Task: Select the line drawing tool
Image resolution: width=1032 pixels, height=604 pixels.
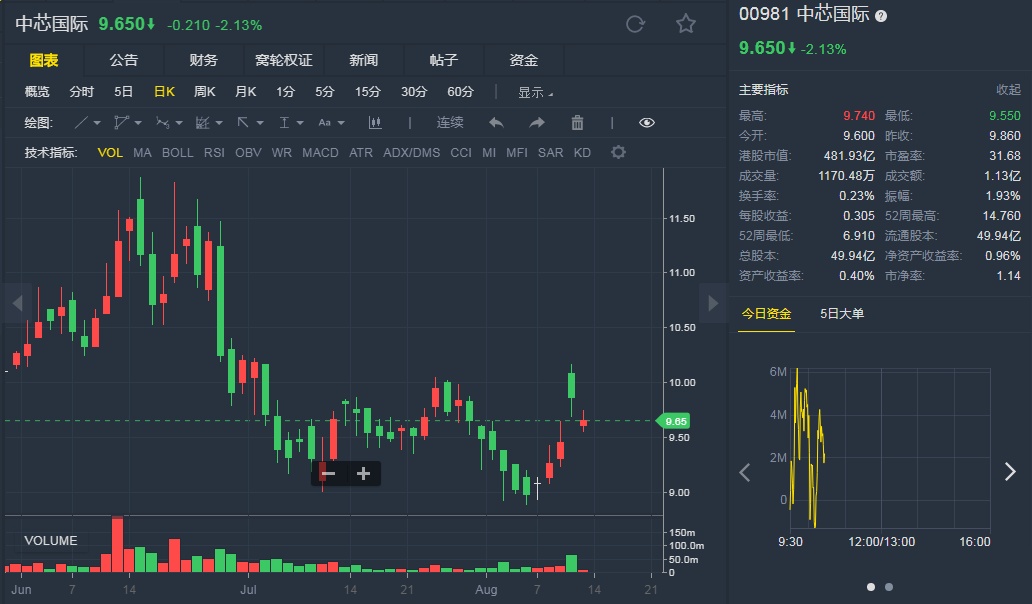Action: (x=81, y=122)
